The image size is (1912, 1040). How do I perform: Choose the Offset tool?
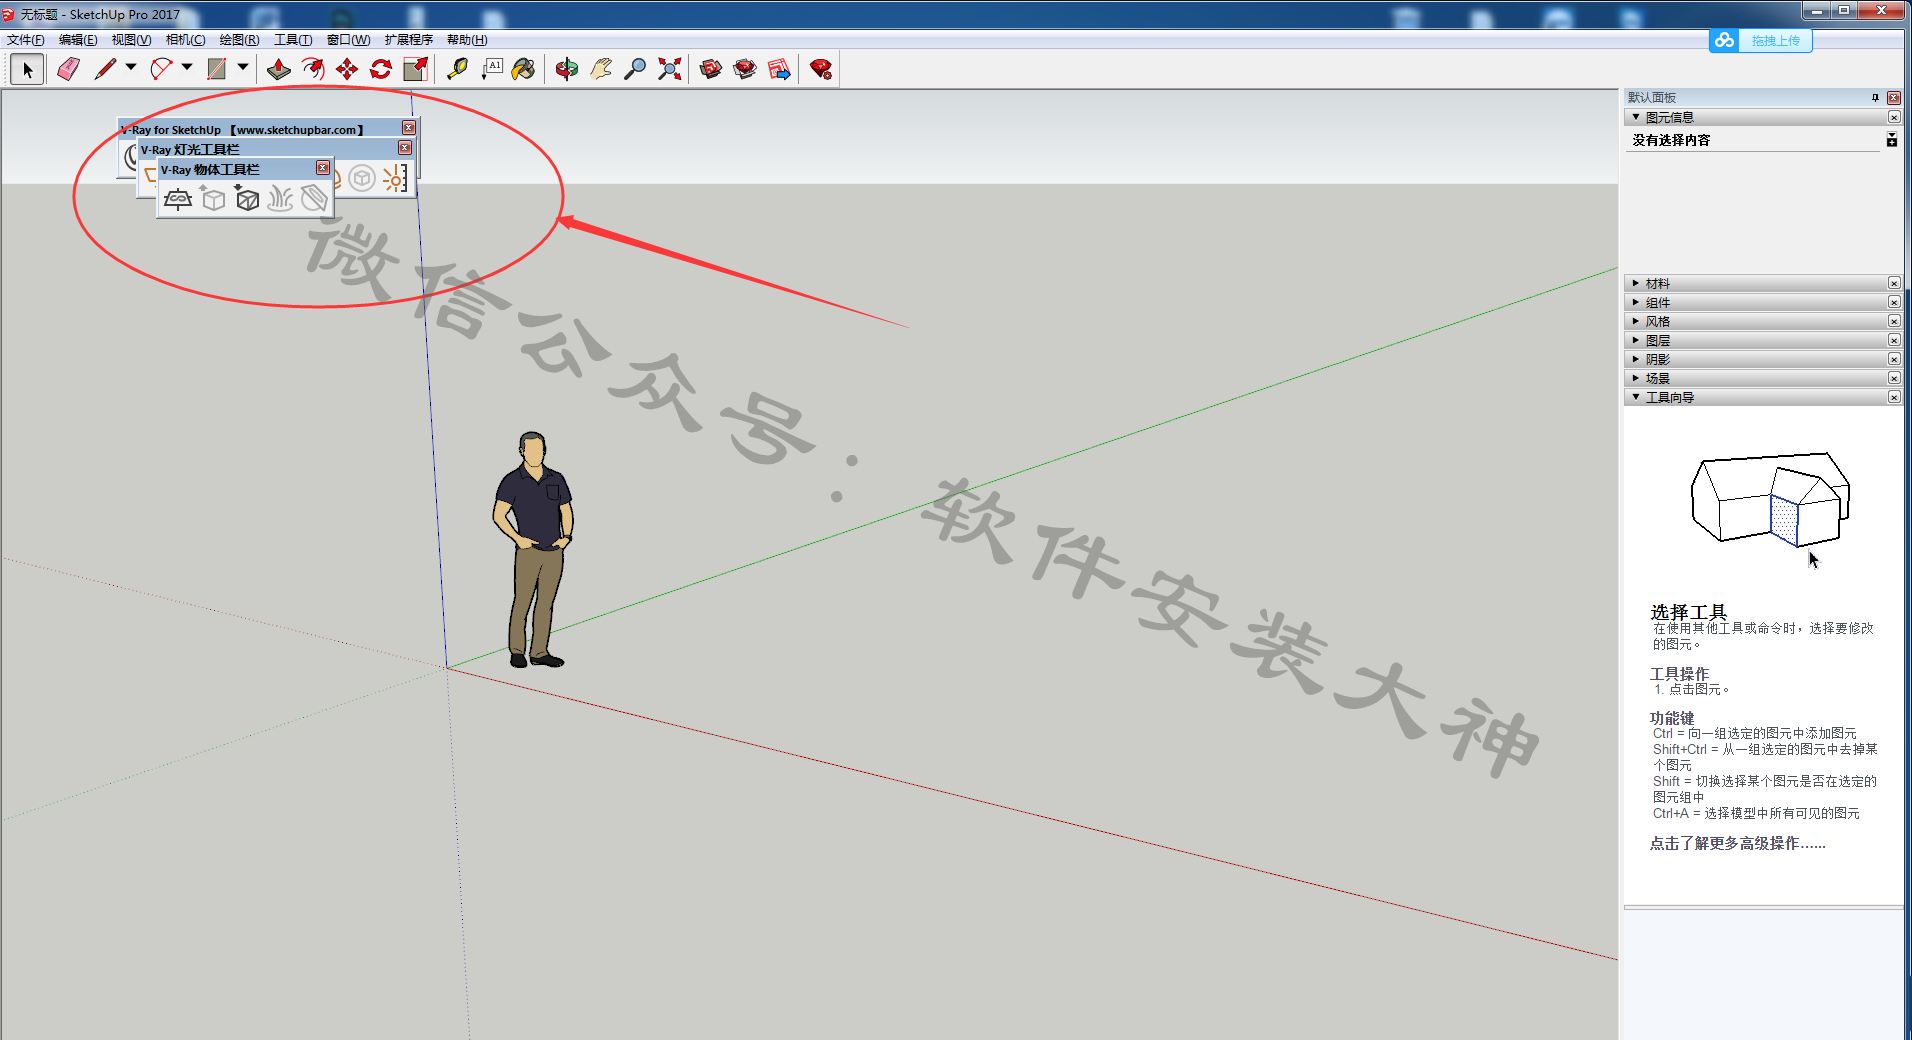313,69
